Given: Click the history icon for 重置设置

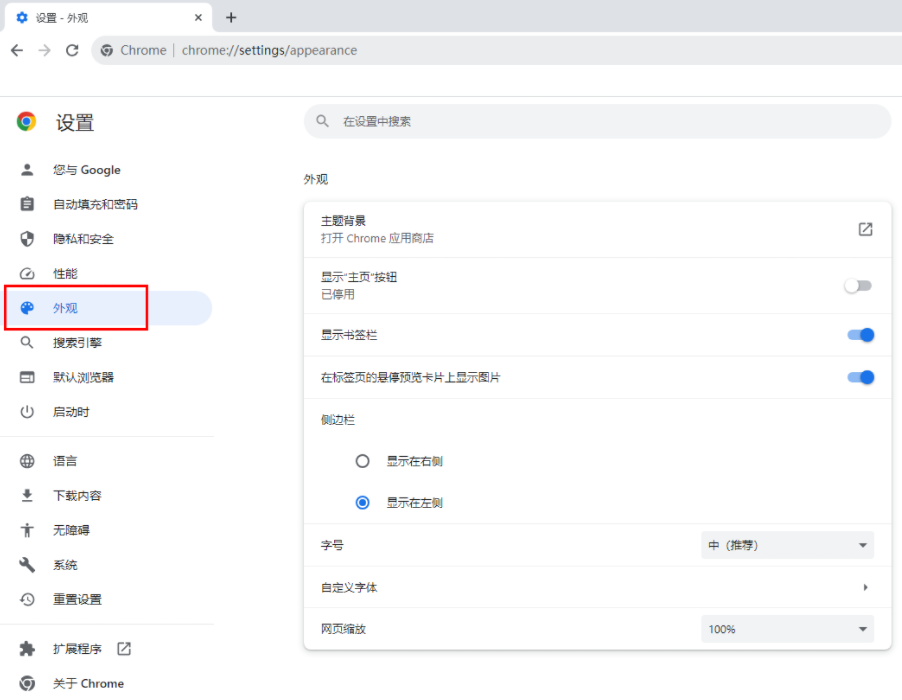Looking at the screenshot, I should 27,599.
